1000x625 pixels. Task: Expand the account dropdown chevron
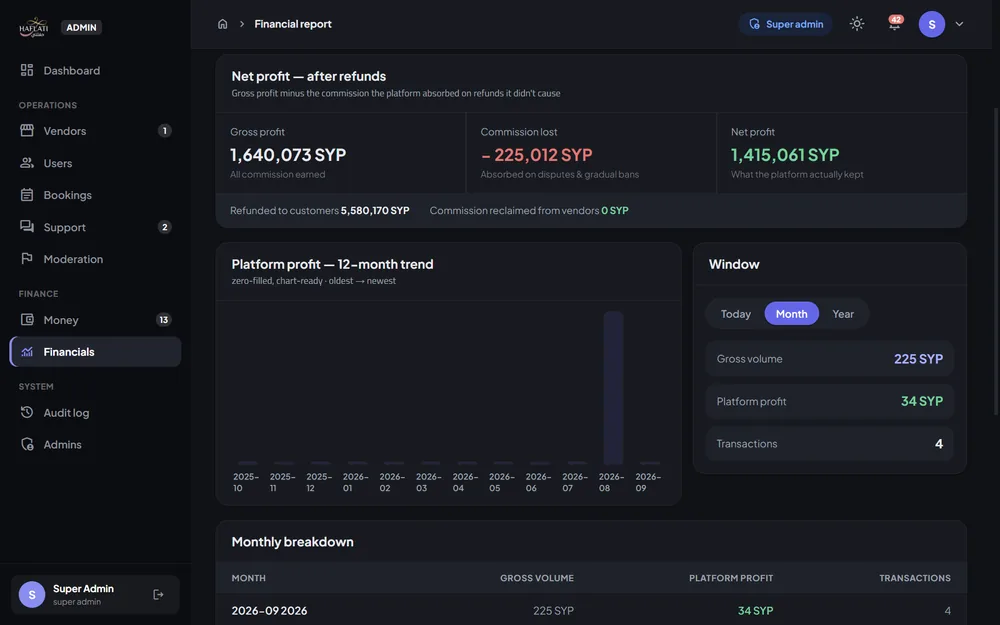959,24
